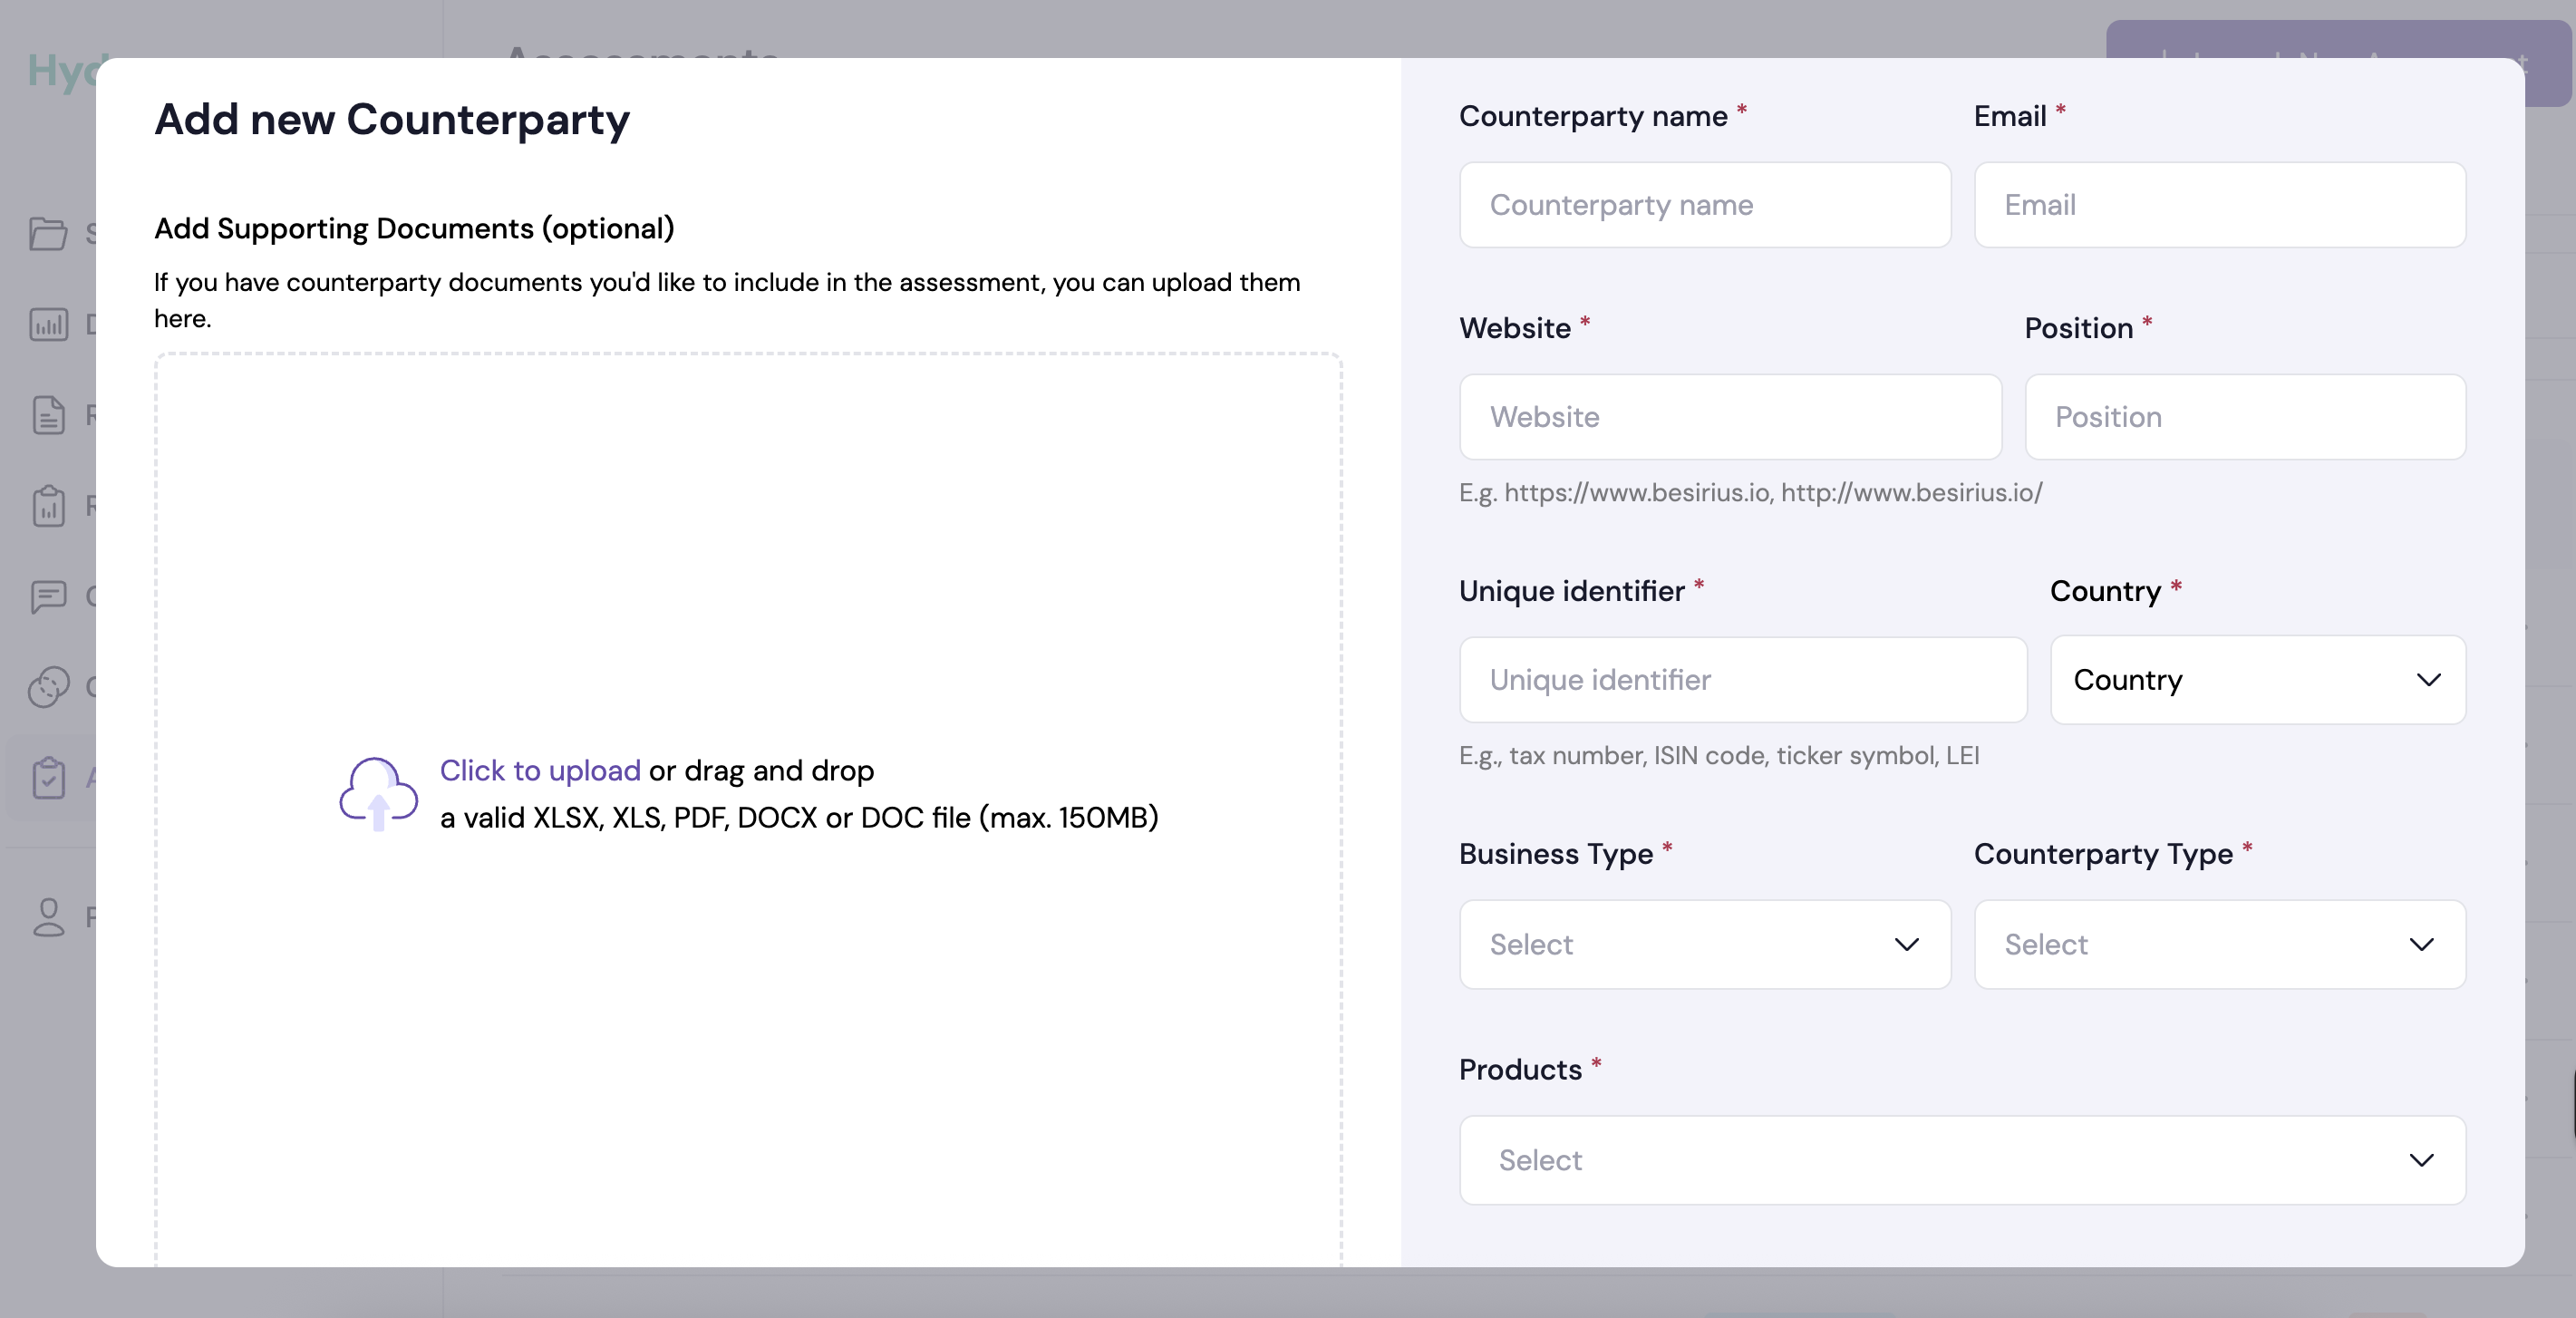This screenshot has height=1318, width=2576.
Task: Open the profile person icon at sidebar bottom
Action: [x=51, y=918]
